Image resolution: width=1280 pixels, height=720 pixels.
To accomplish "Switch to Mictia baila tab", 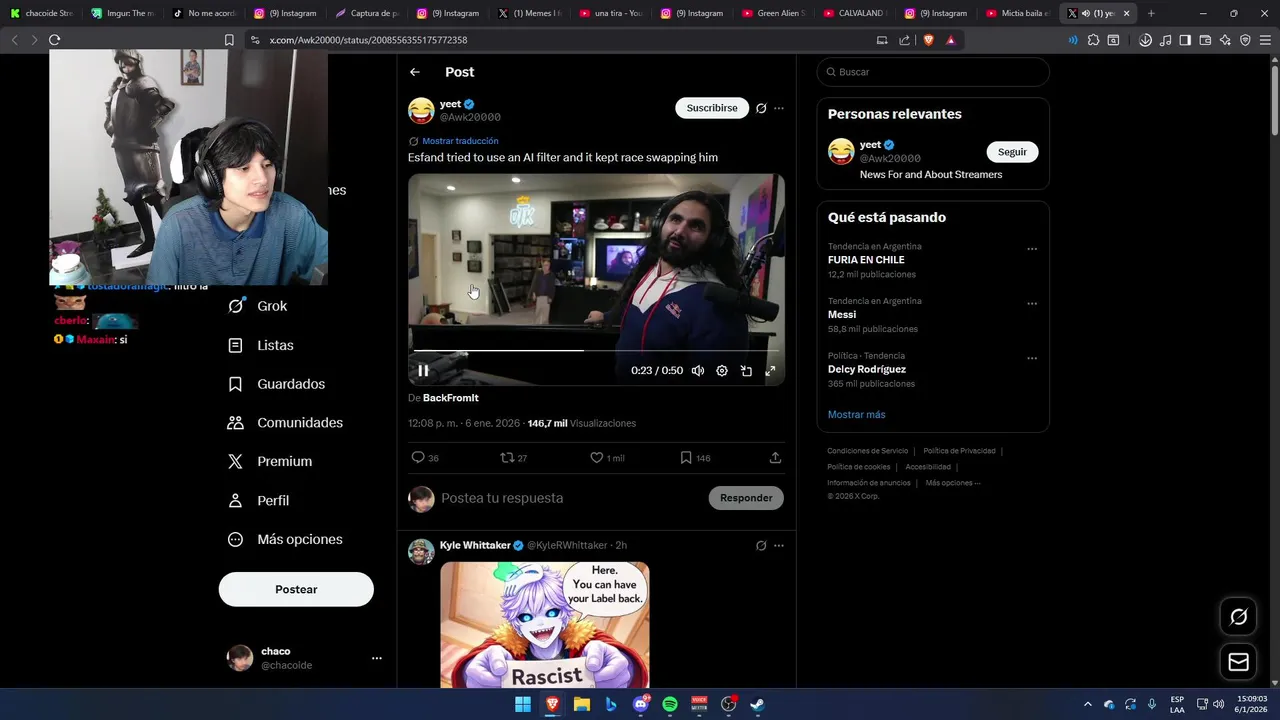I will point(1016,13).
